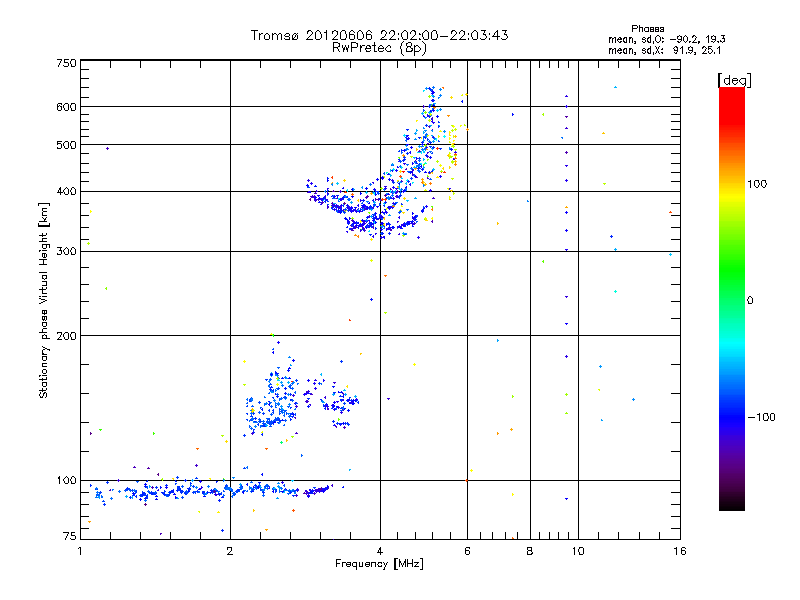The image size is (800, 600).
Task: Click the 'Phases' header label
Action: (647, 29)
